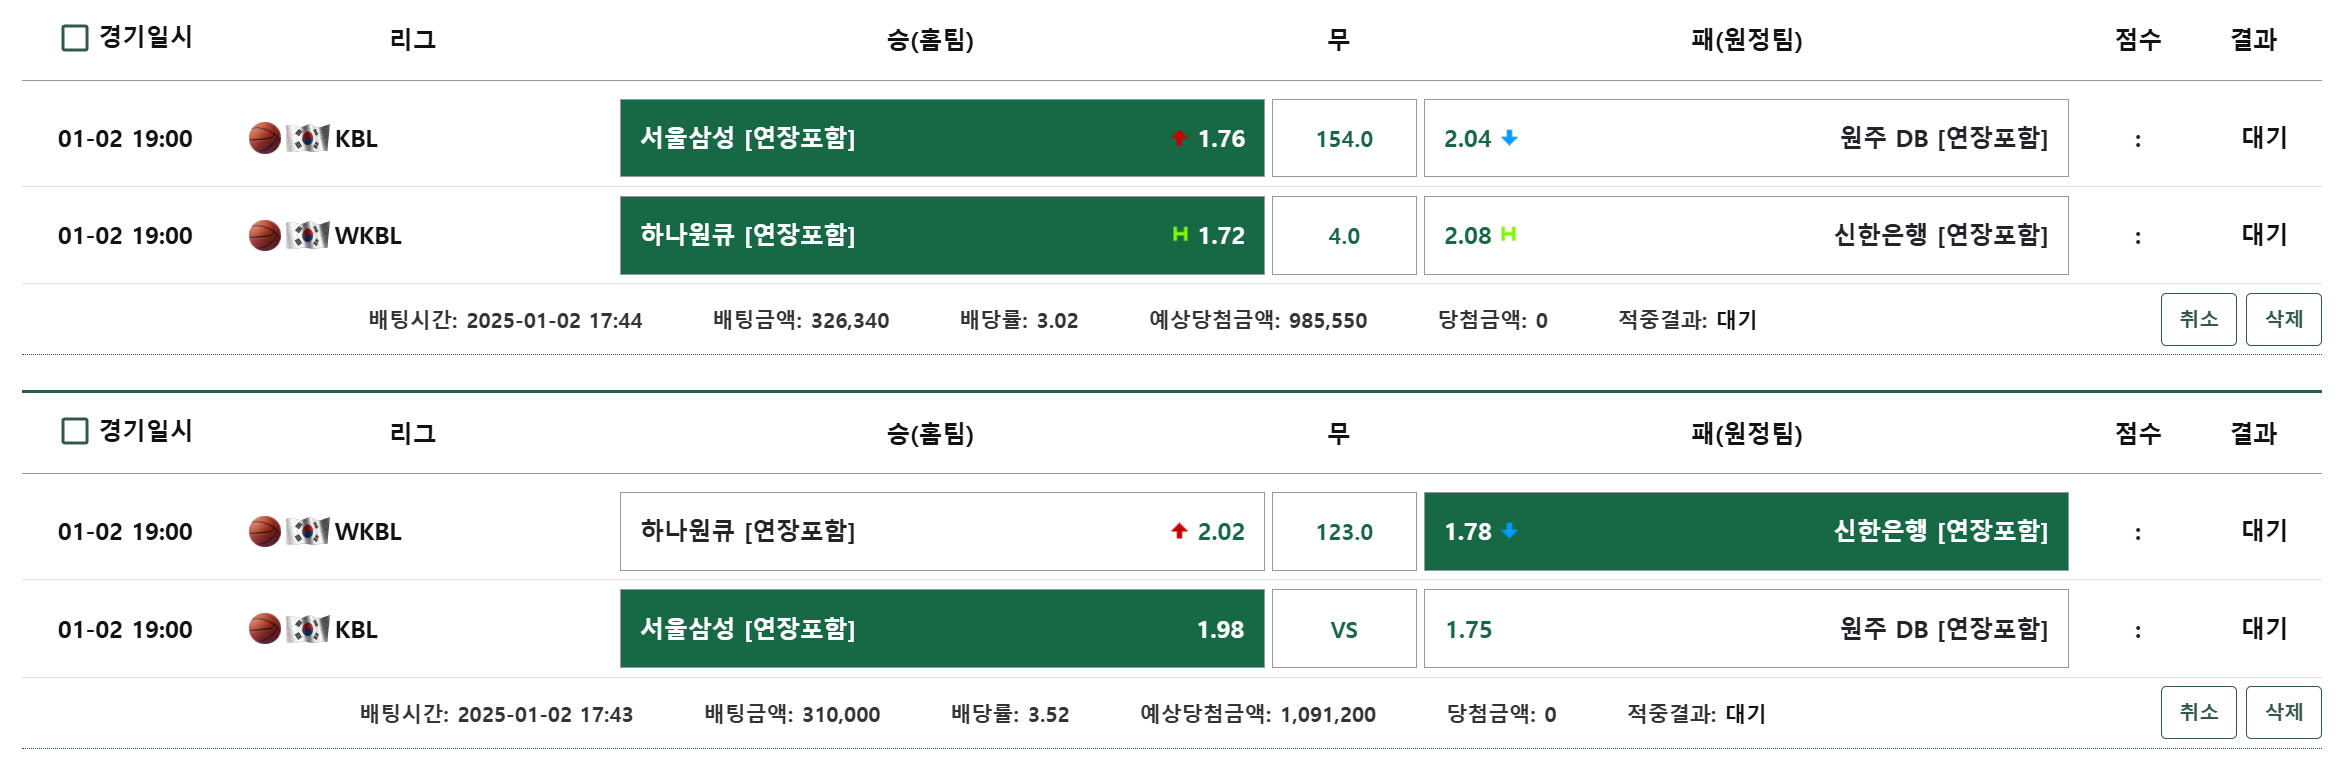Click blue down arrow next to 1.78 odds
The width and height of the screenshot is (2344, 771).
1510,531
